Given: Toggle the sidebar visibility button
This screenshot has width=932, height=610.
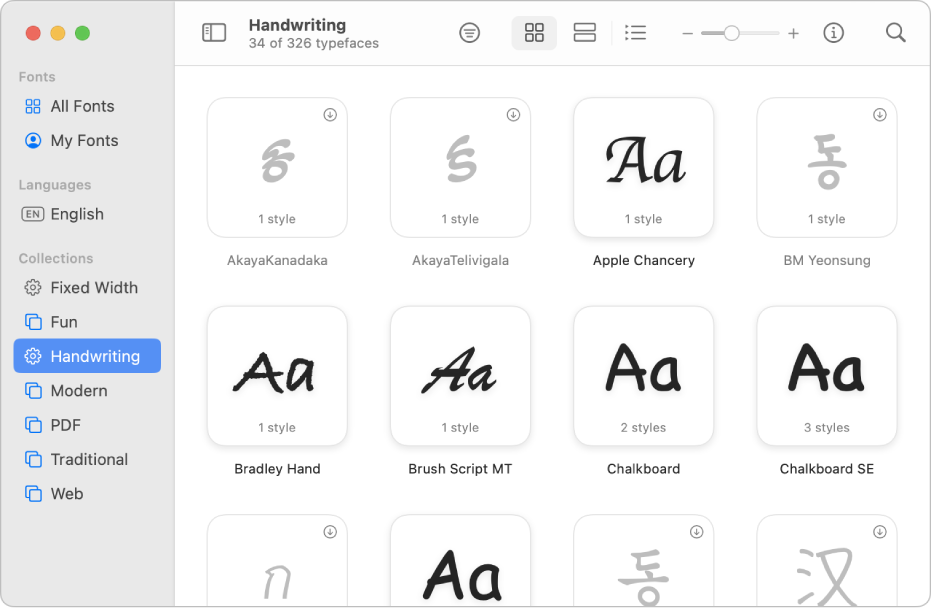Looking at the screenshot, I should (214, 33).
